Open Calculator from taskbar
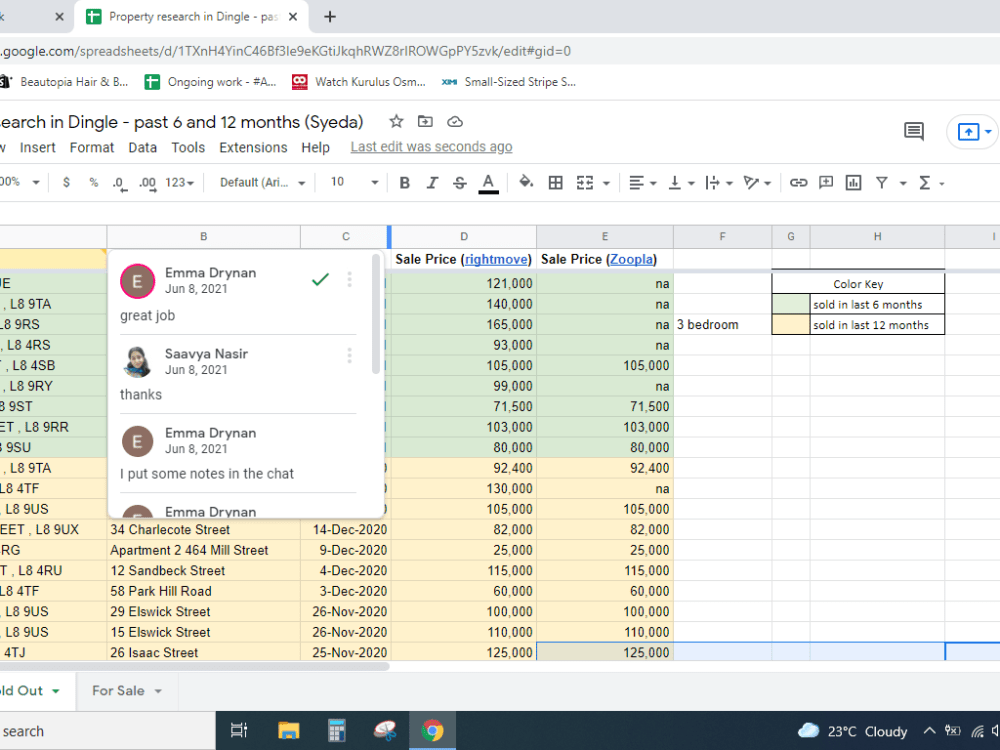The height and width of the screenshot is (750, 1000). pyautogui.click(x=337, y=730)
